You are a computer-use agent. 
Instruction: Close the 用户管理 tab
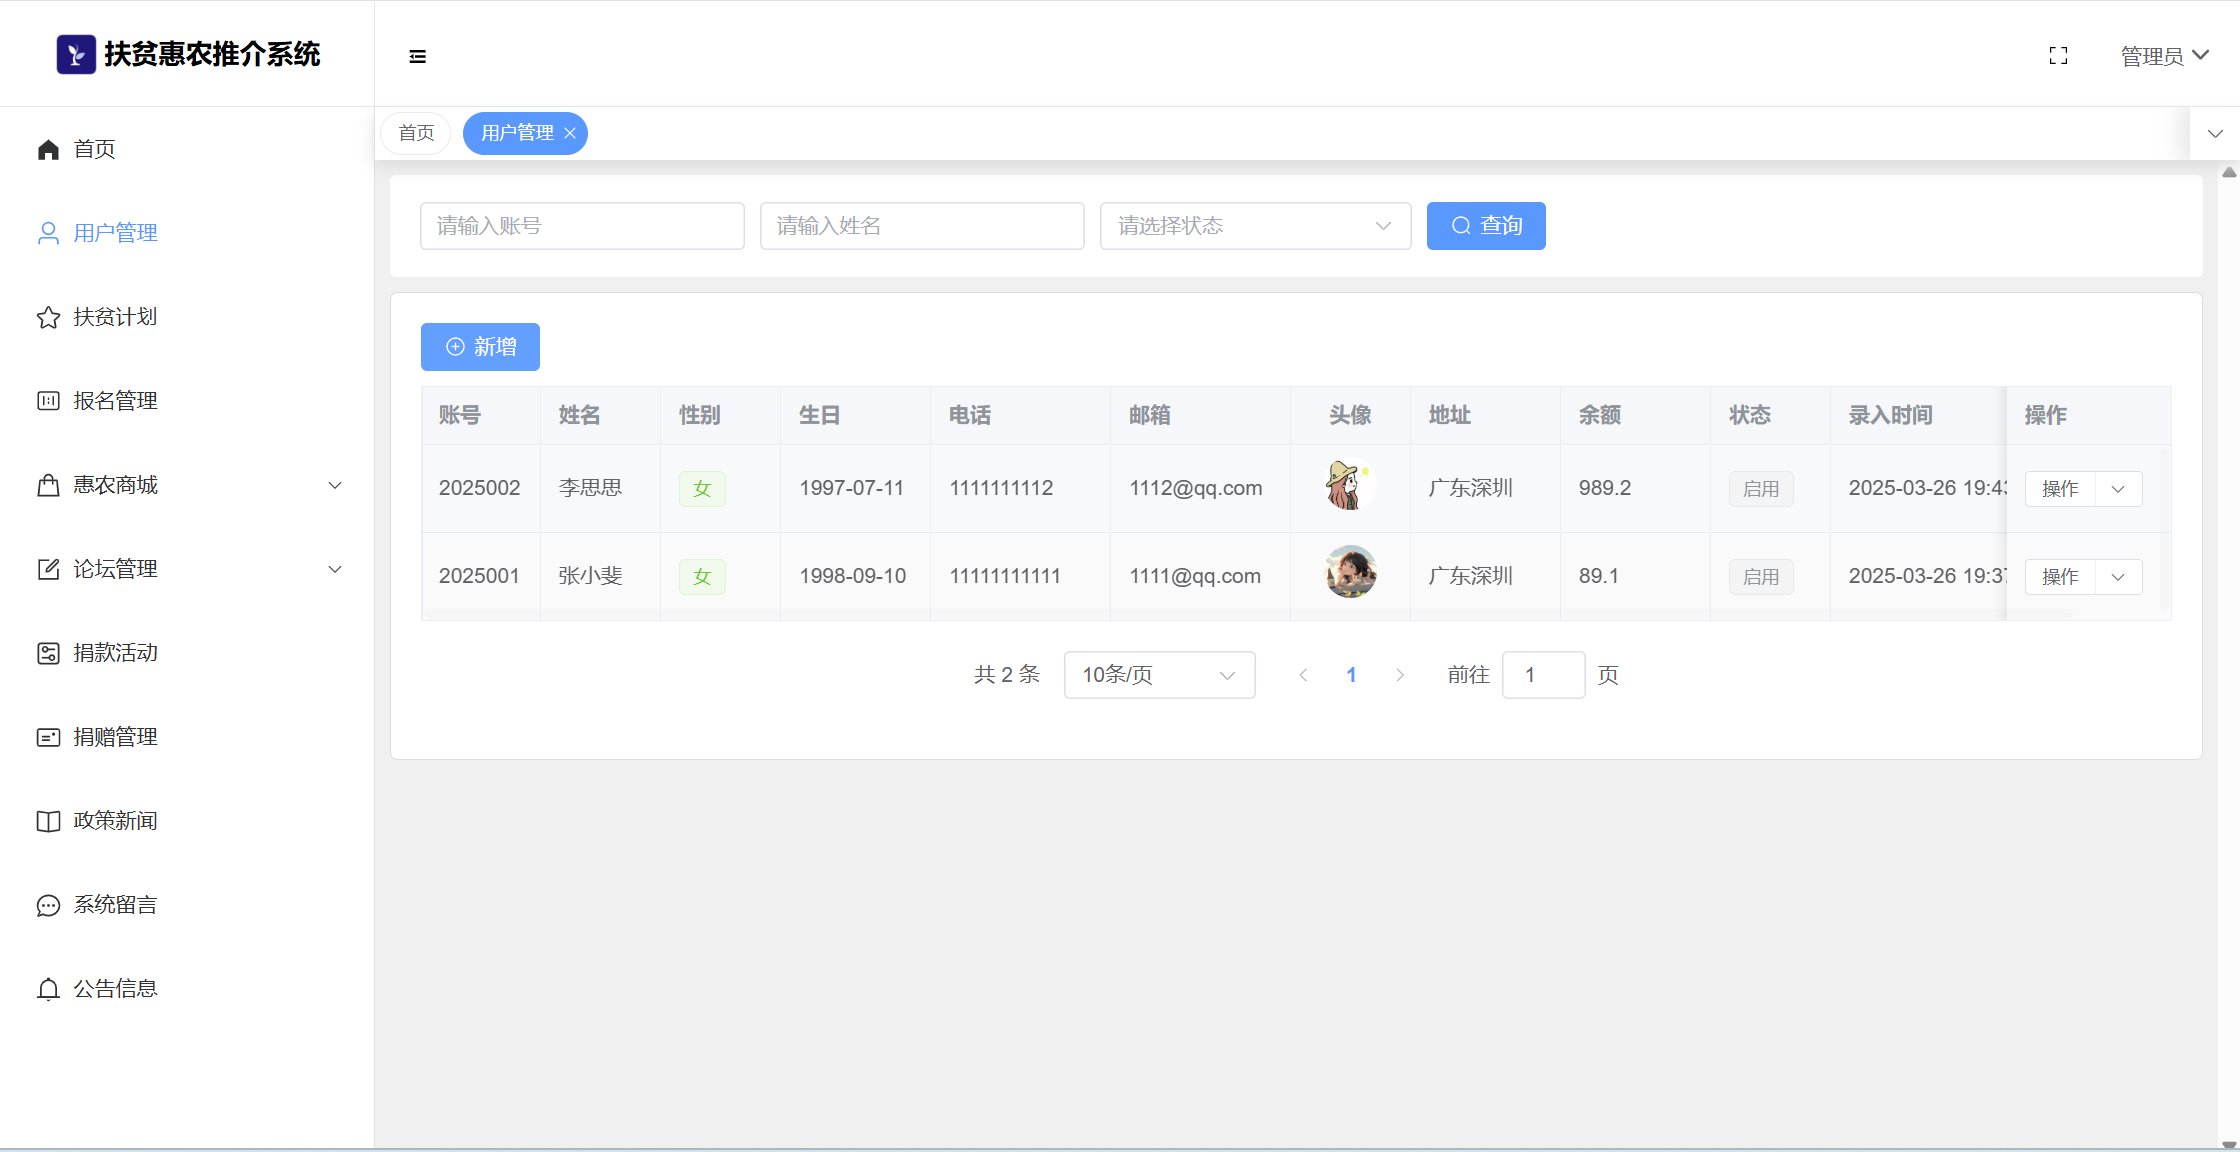point(570,133)
